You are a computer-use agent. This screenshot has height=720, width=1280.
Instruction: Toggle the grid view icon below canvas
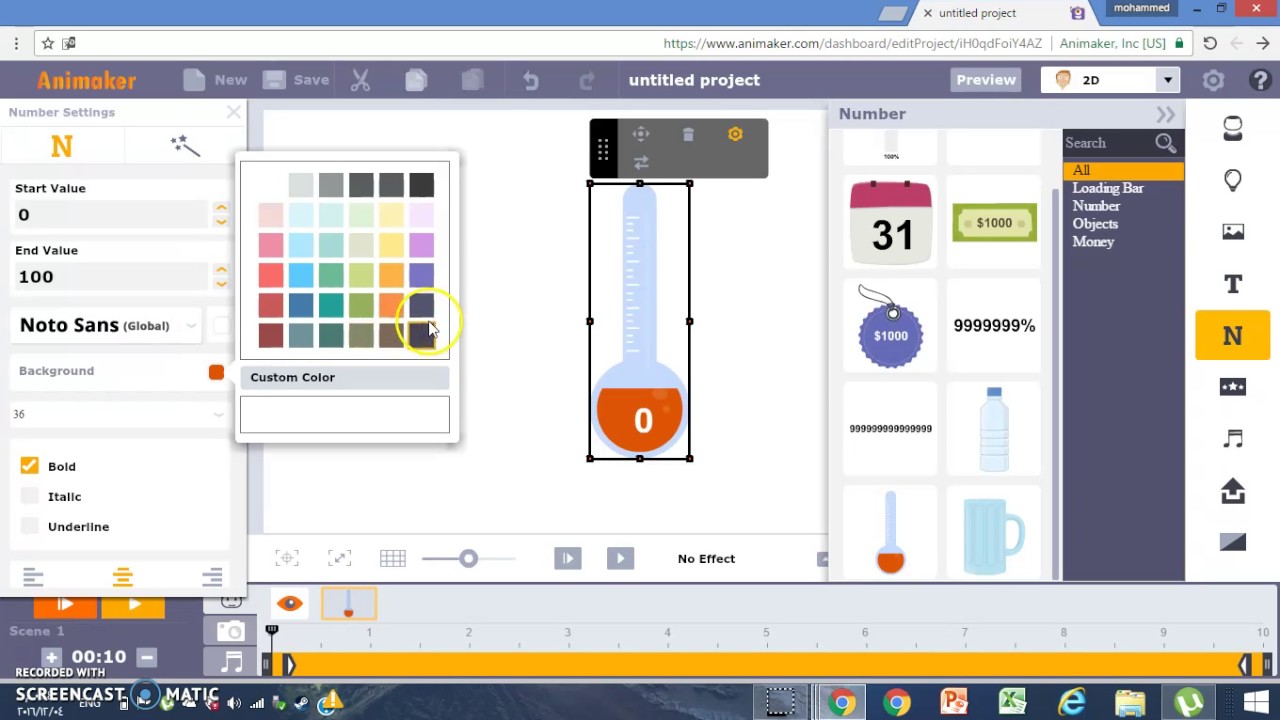392,558
